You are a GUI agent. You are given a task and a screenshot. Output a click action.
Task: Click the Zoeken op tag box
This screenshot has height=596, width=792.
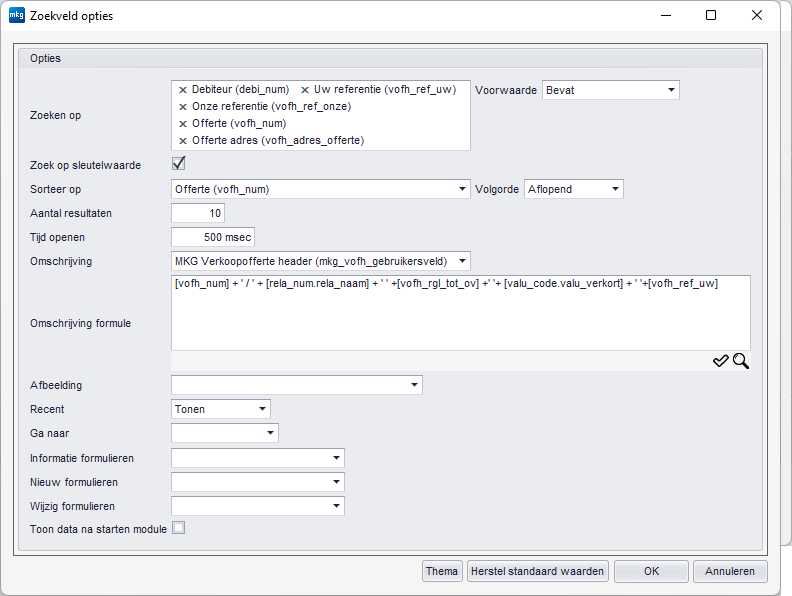tap(321, 115)
